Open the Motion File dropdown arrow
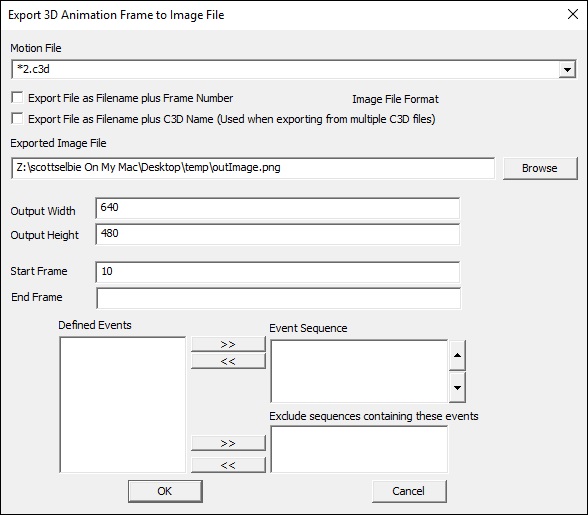This screenshot has height=515, width=588. 567,69
